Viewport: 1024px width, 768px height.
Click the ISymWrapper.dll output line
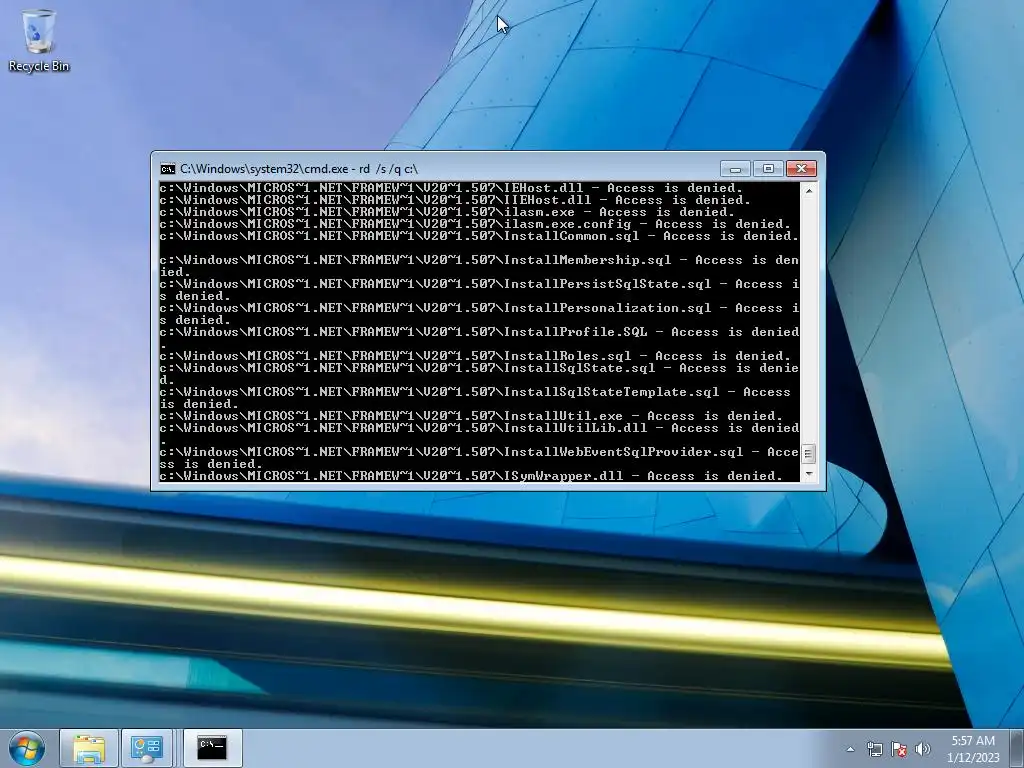pyautogui.click(x=471, y=476)
